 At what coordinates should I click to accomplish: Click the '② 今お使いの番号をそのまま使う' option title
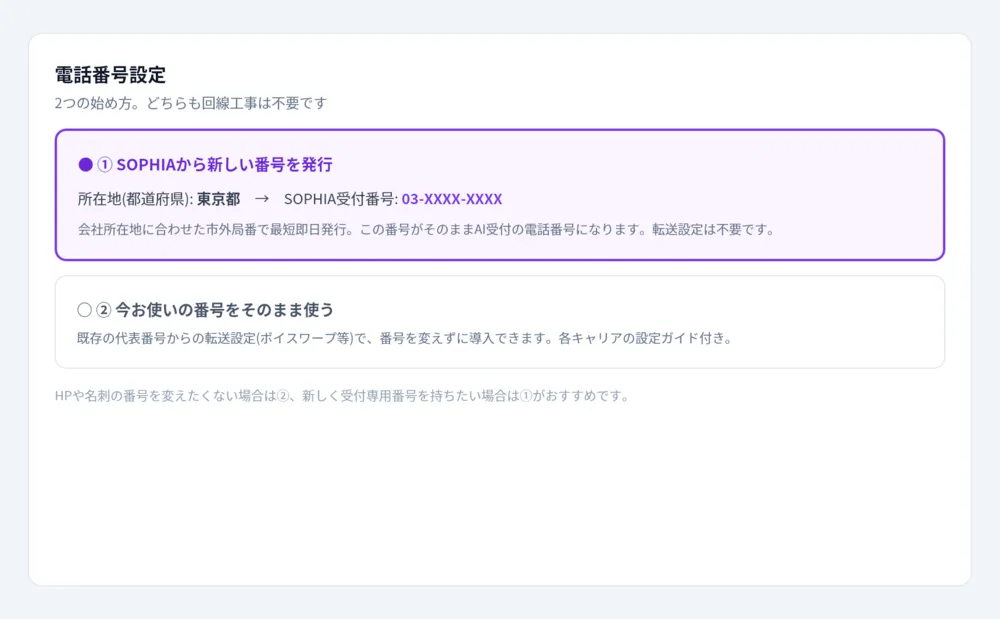pos(215,310)
